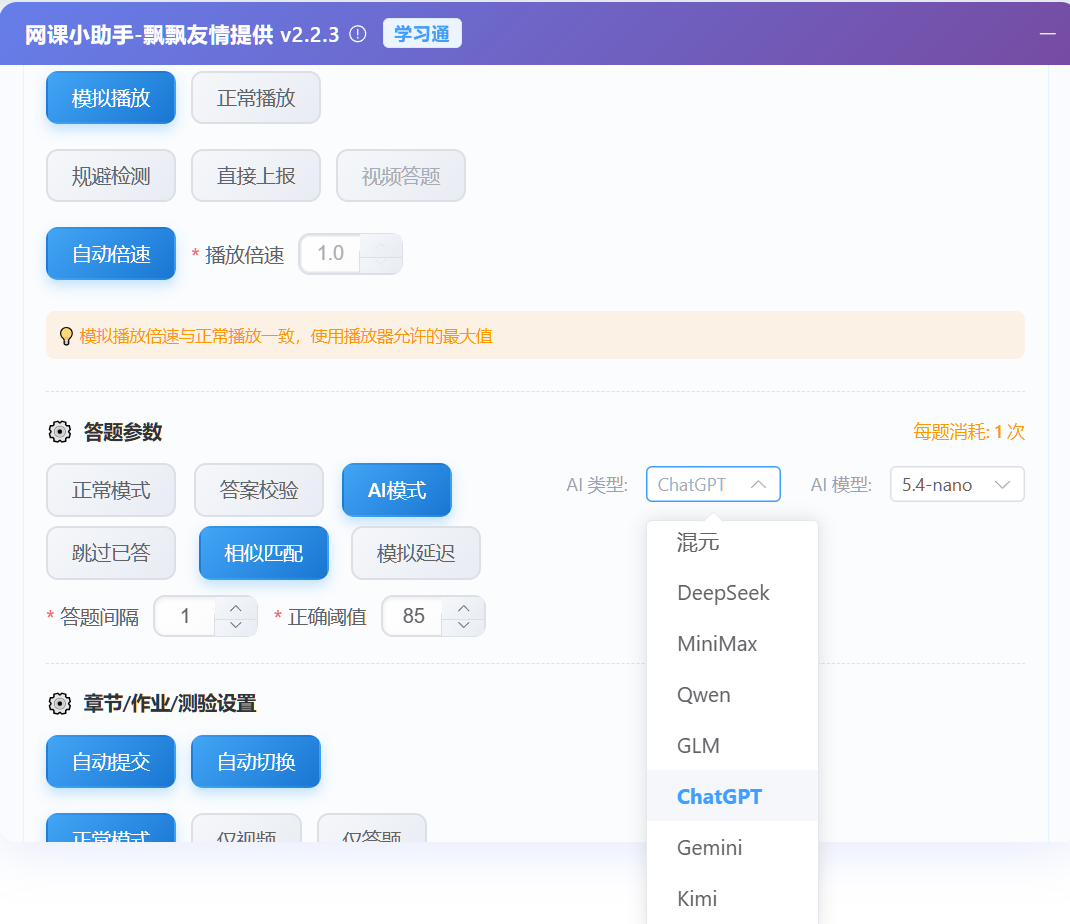Click the gear icon next to 答题参数

(x=60, y=432)
